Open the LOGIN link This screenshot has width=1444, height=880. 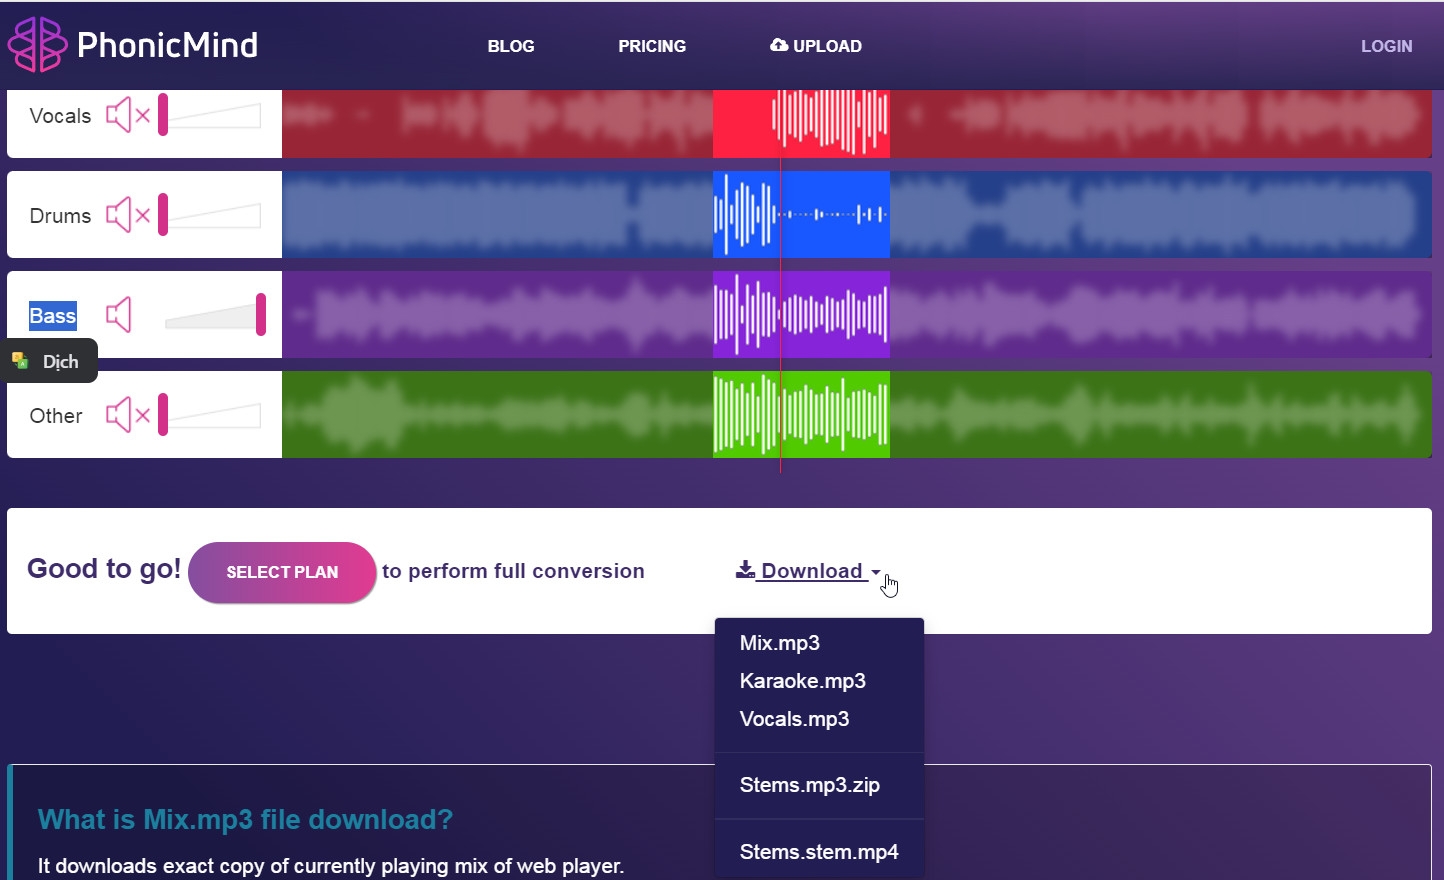(x=1386, y=46)
